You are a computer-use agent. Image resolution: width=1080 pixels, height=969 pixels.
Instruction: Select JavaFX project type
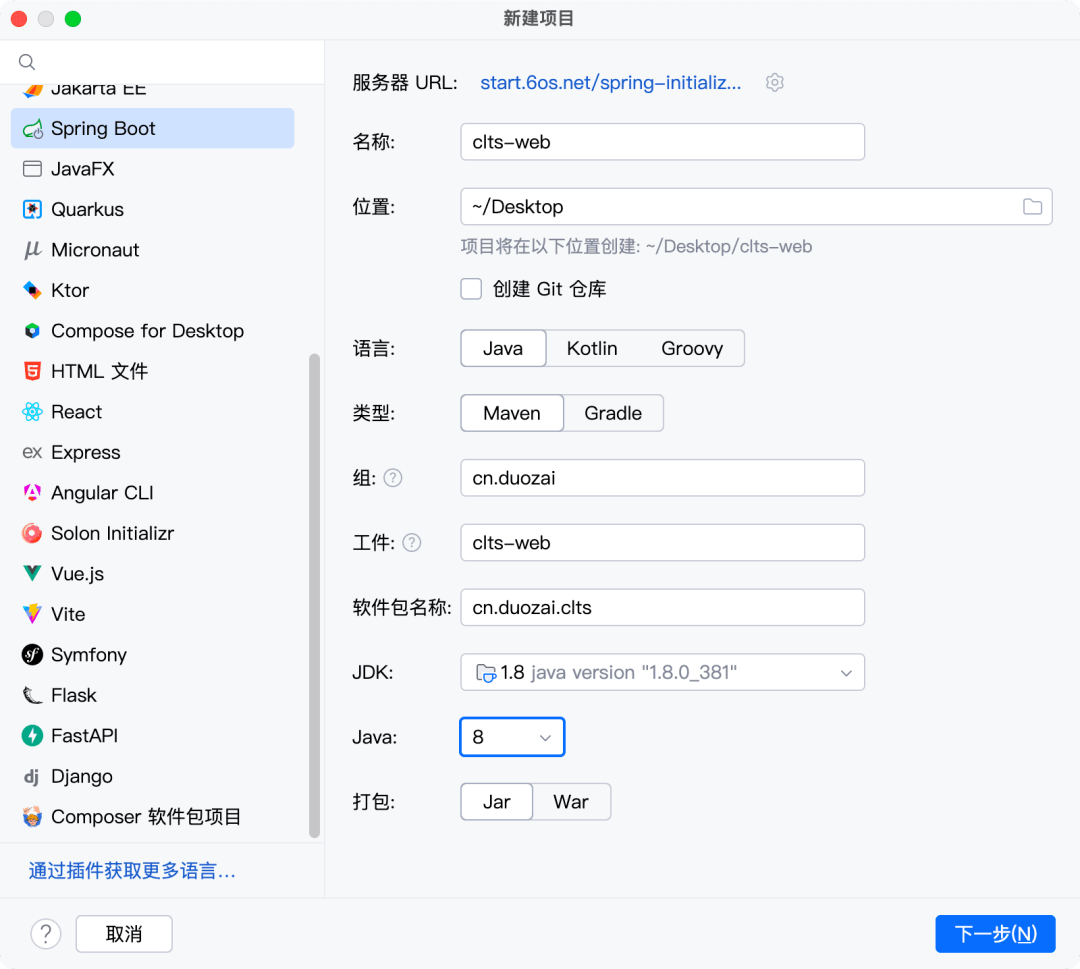(x=152, y=169)
